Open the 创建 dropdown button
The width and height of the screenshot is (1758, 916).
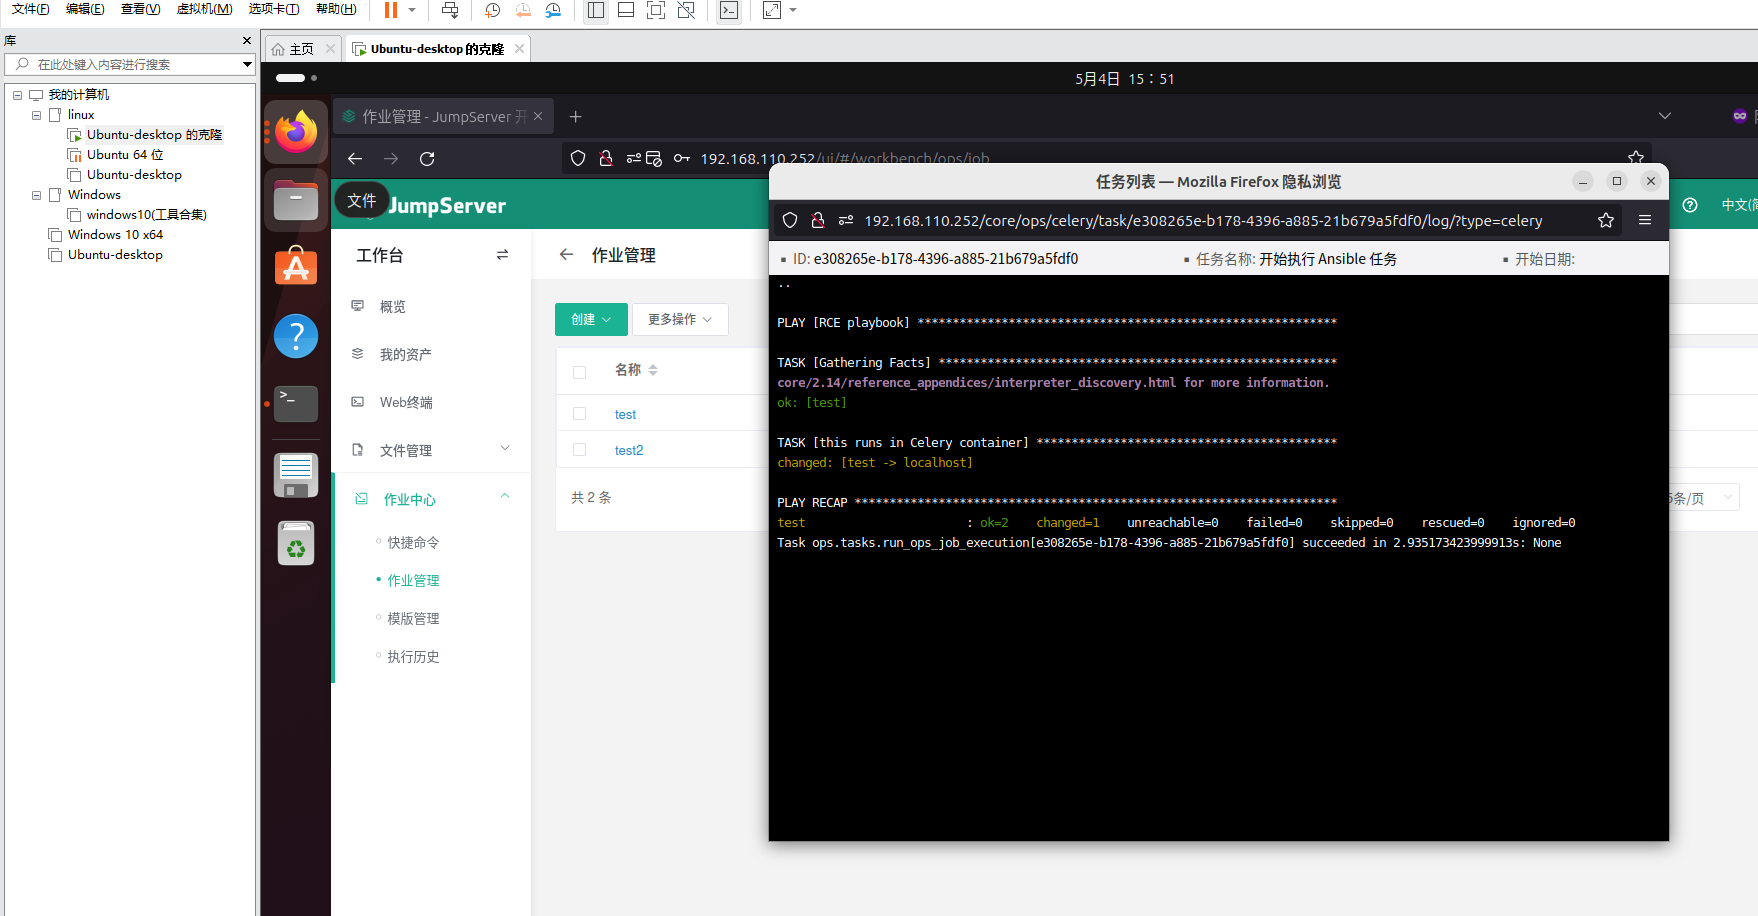[591, 320]
